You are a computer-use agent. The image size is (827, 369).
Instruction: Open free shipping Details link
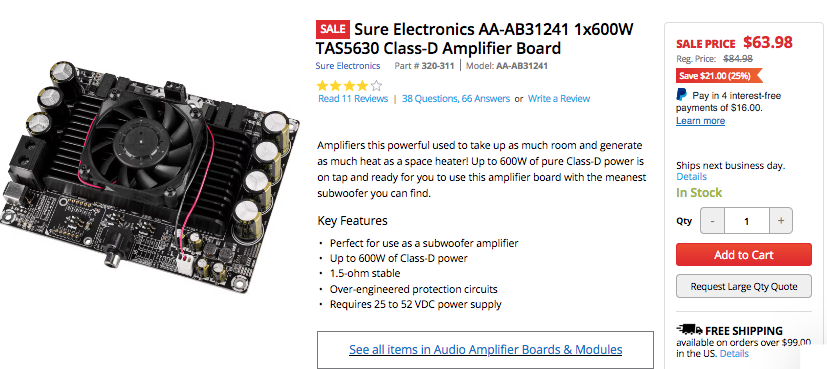pos(734,353)
